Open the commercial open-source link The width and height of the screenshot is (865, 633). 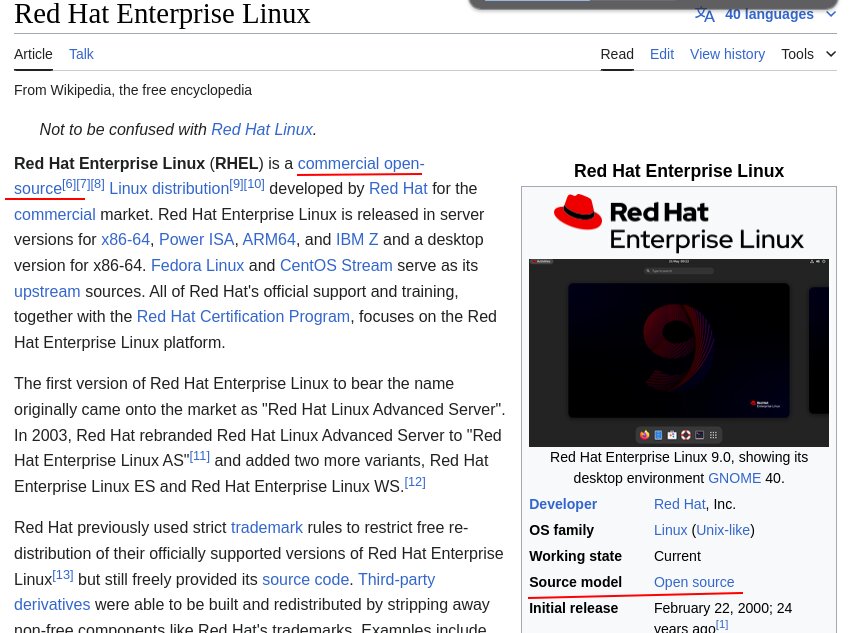point(361,163)
